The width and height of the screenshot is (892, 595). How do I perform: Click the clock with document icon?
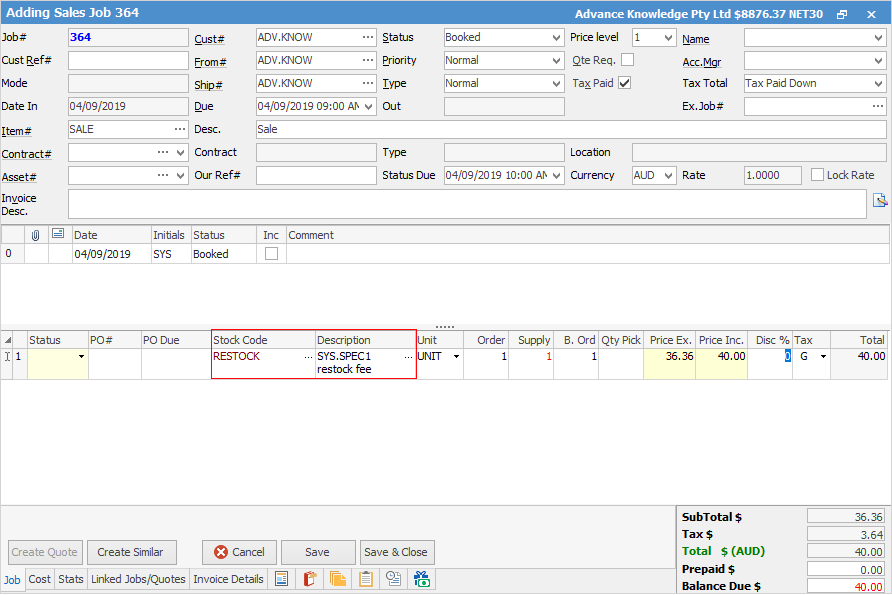[x=393, y=579]
